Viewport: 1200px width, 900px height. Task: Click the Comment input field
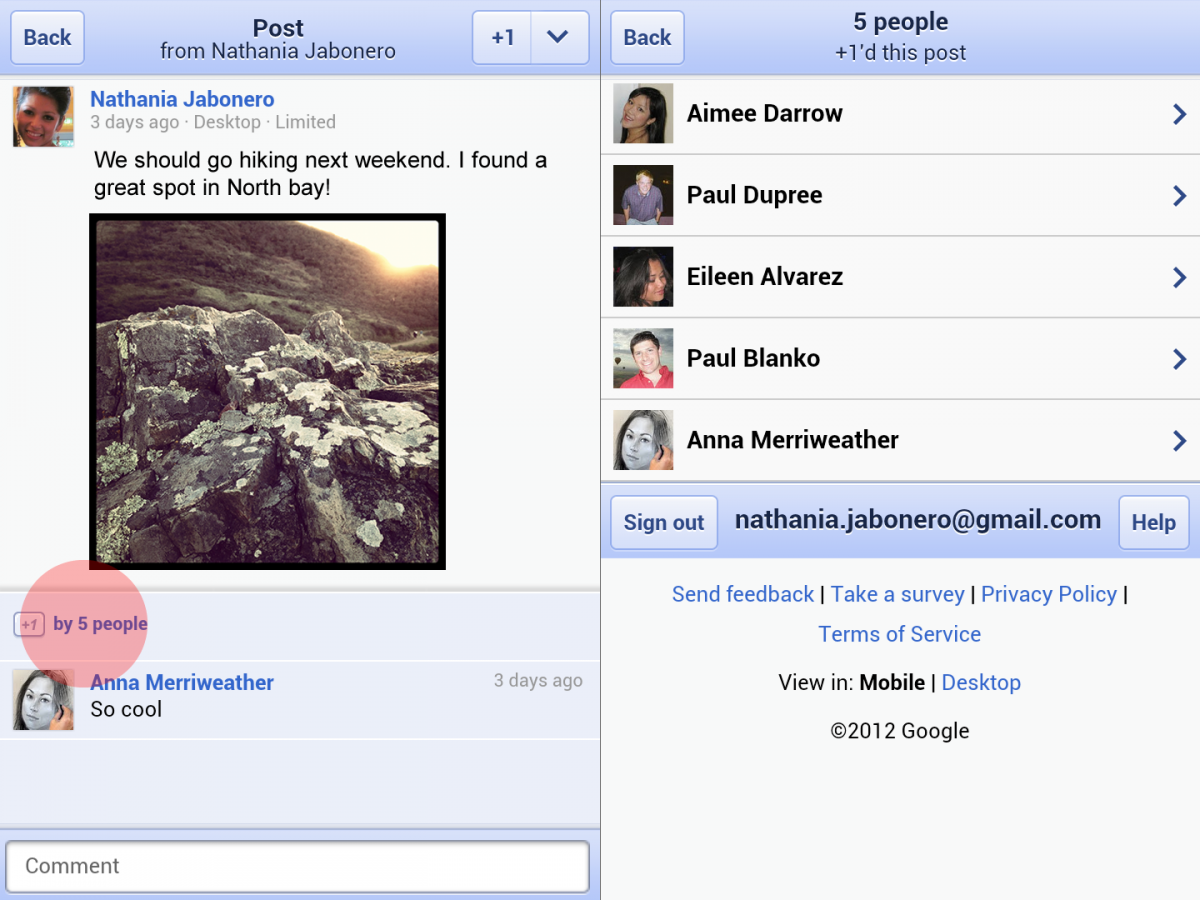[x=297, y=866]
